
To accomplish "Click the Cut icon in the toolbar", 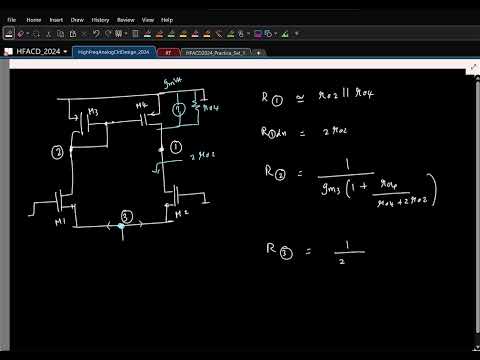I will 49,34.
